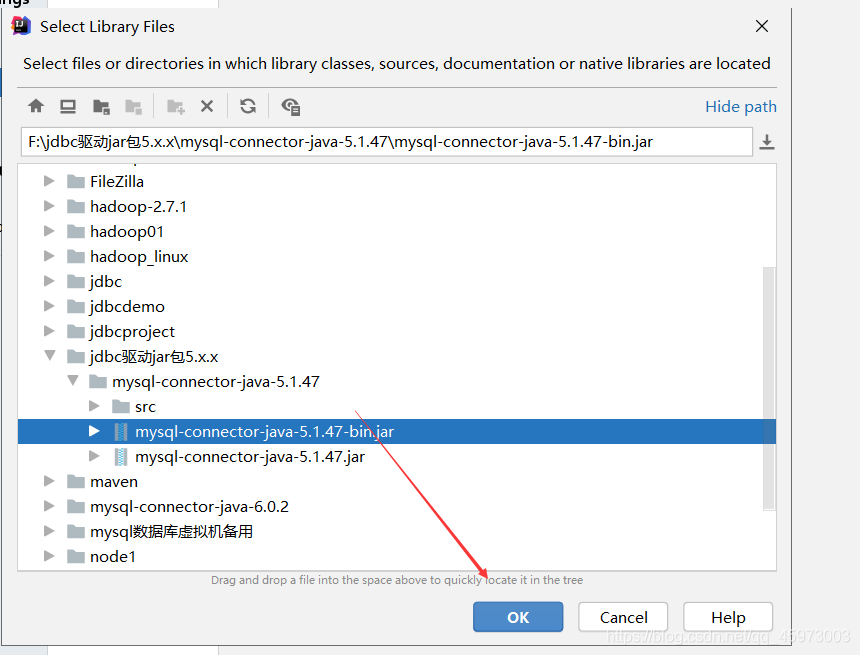Expand the src folder
The height and width of the screenshot is (655, 860).
point(94,405)
